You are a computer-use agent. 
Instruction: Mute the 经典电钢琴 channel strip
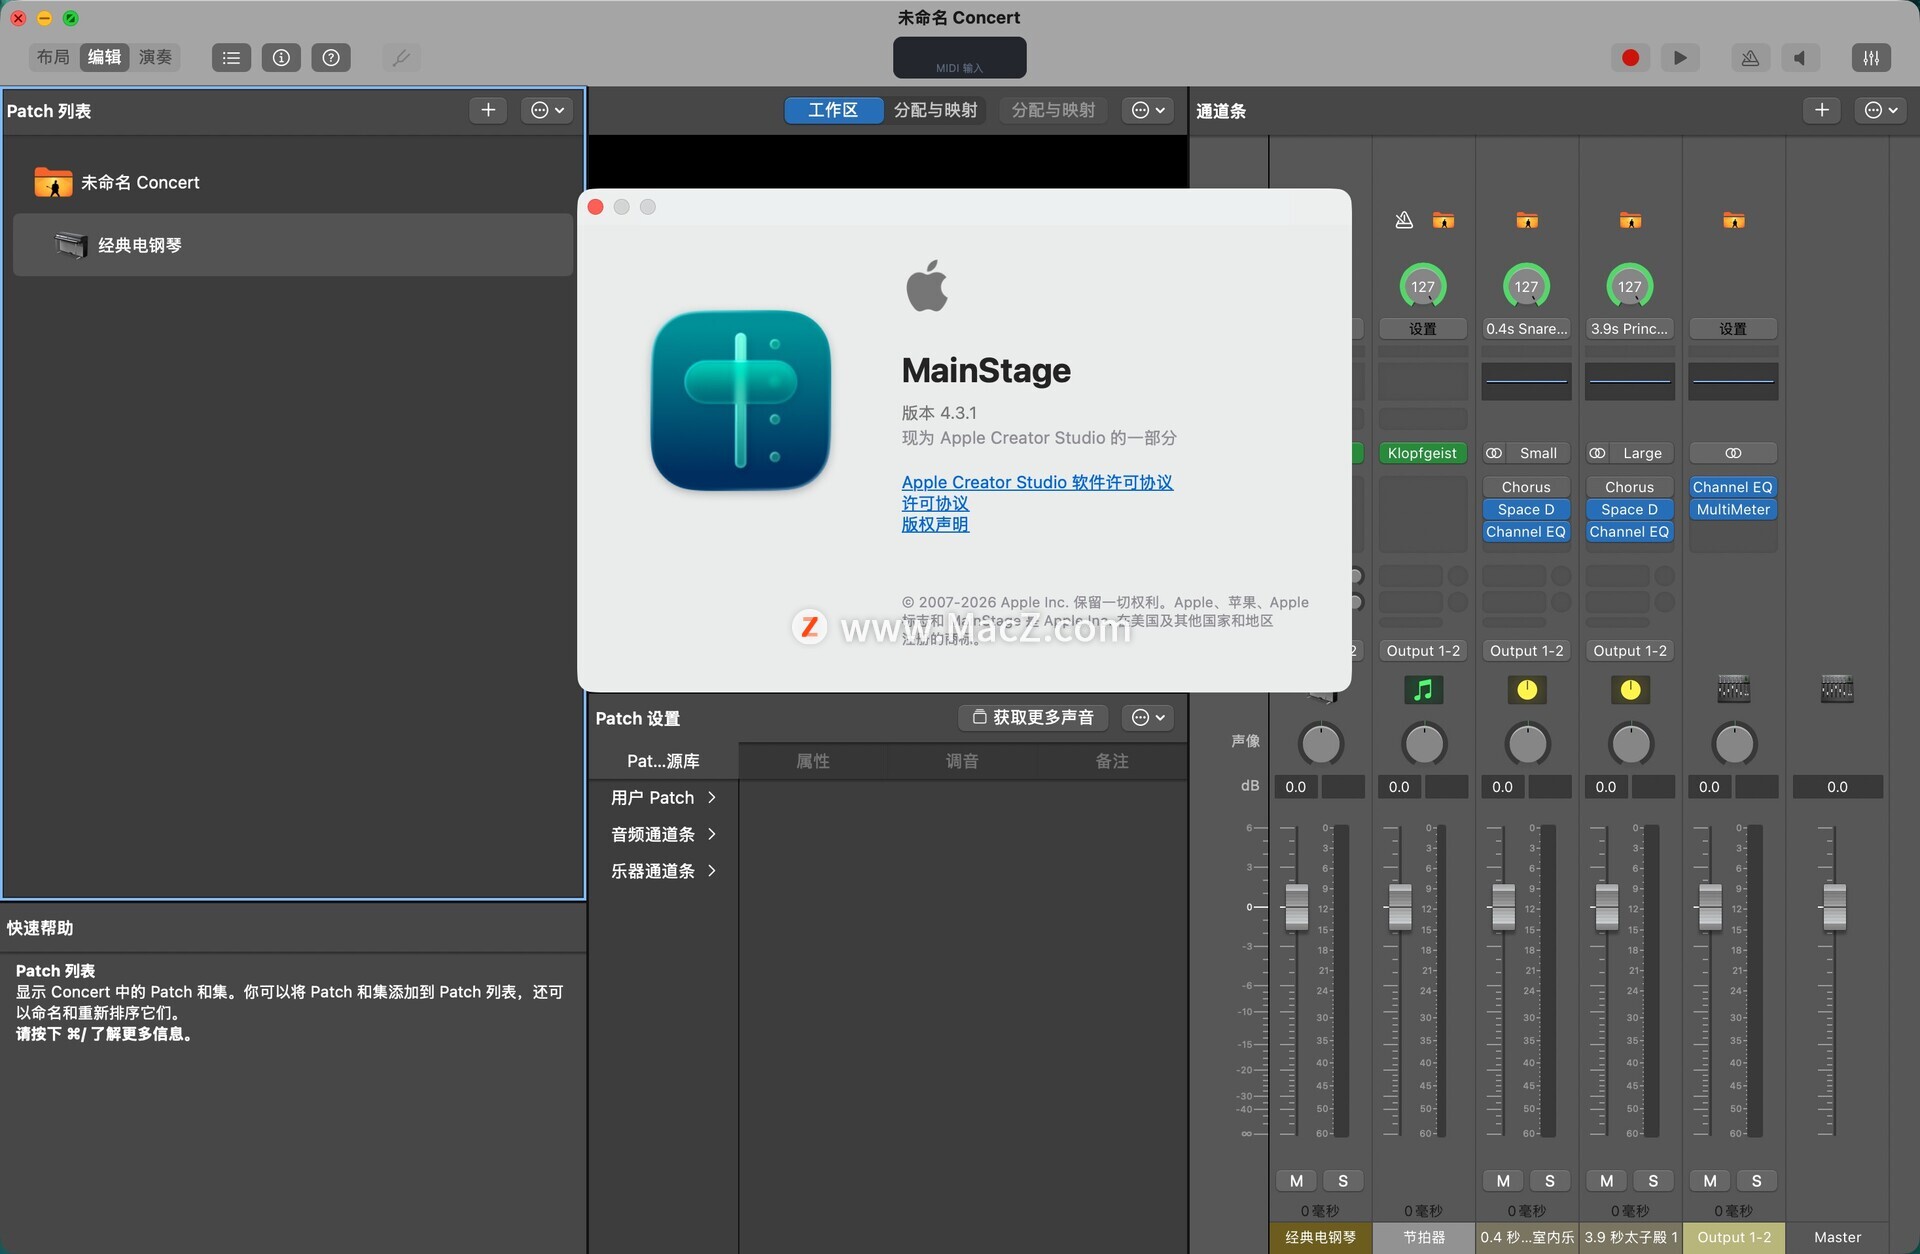1296,1181
